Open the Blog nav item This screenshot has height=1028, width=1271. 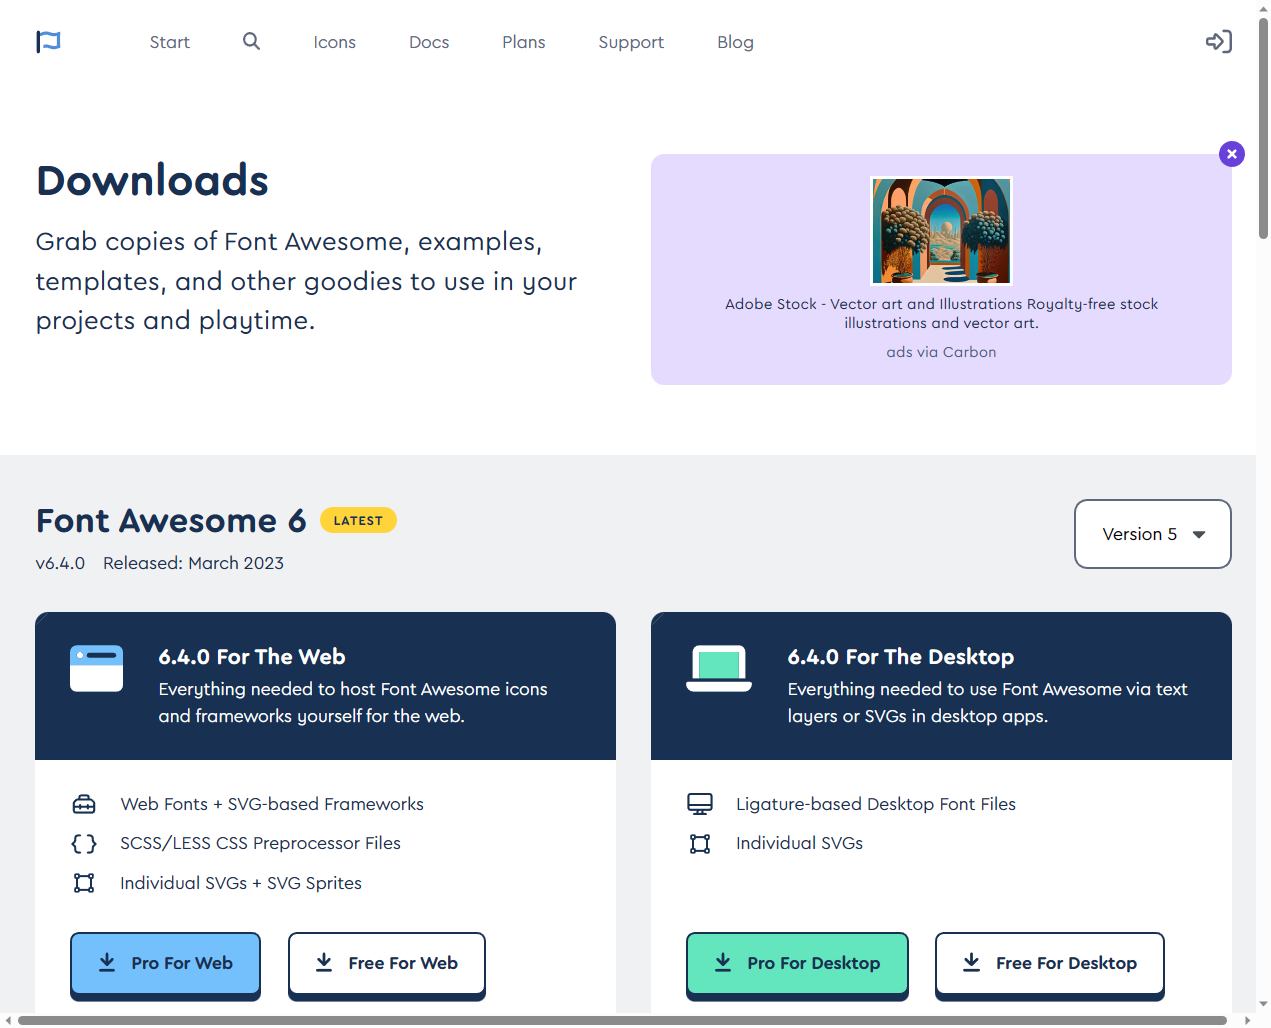[x=735, y=42]
